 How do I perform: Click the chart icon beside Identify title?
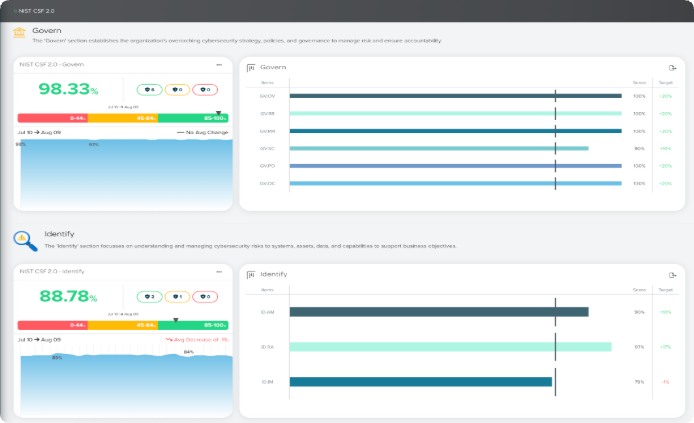251,275
